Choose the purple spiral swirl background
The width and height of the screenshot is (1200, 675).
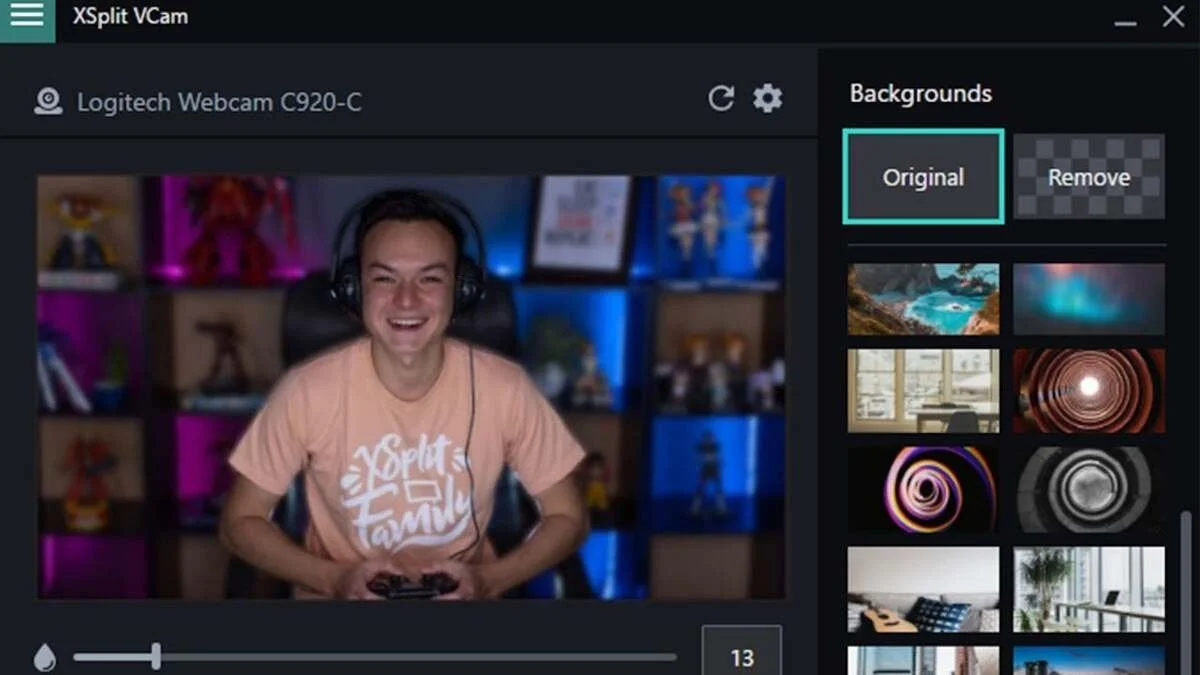click(923, 489)
